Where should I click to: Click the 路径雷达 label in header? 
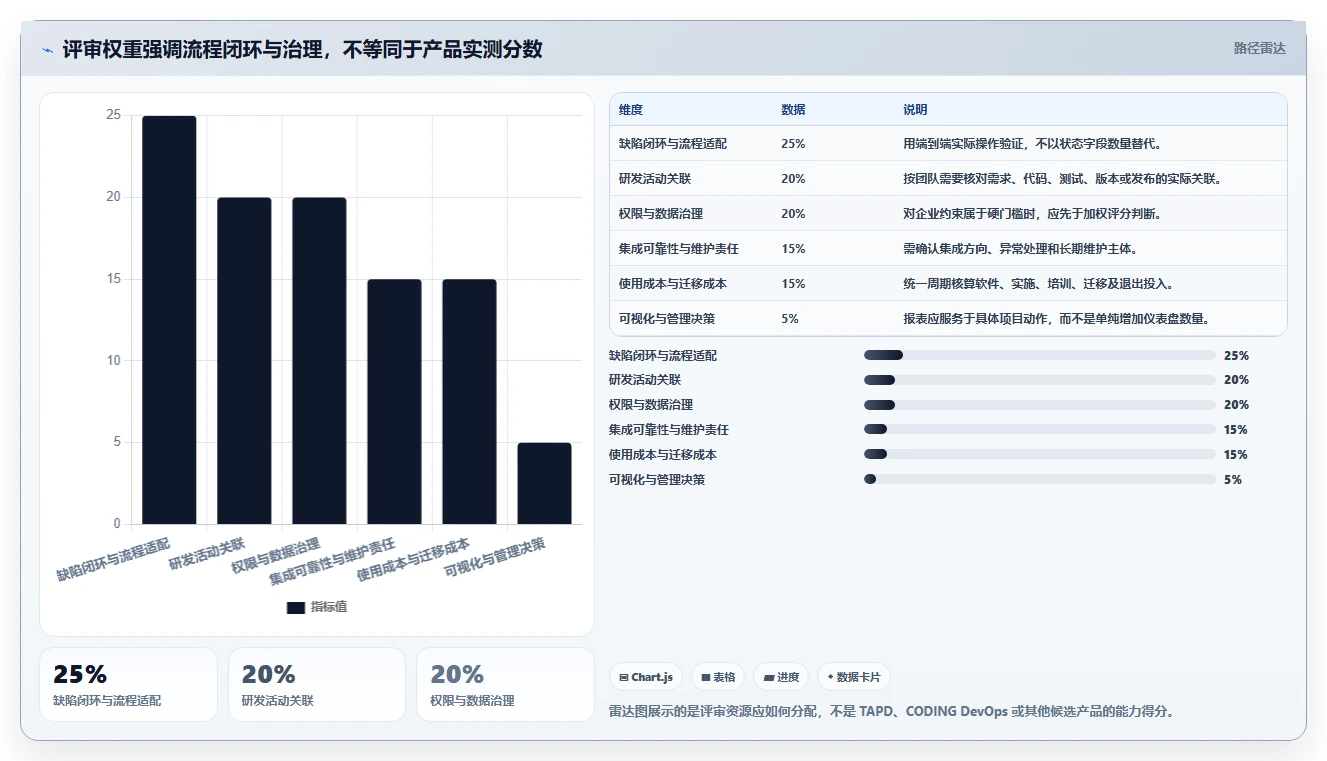pos(1259,48)
